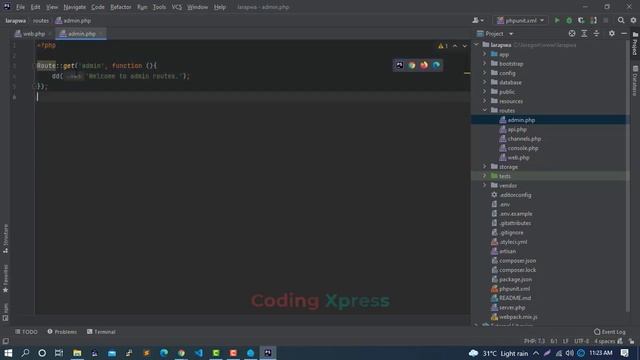The height and width of the screenshot is (360, 640).
Task: Click routes in the breadcrumb bar
Action: tap(41, 20)
